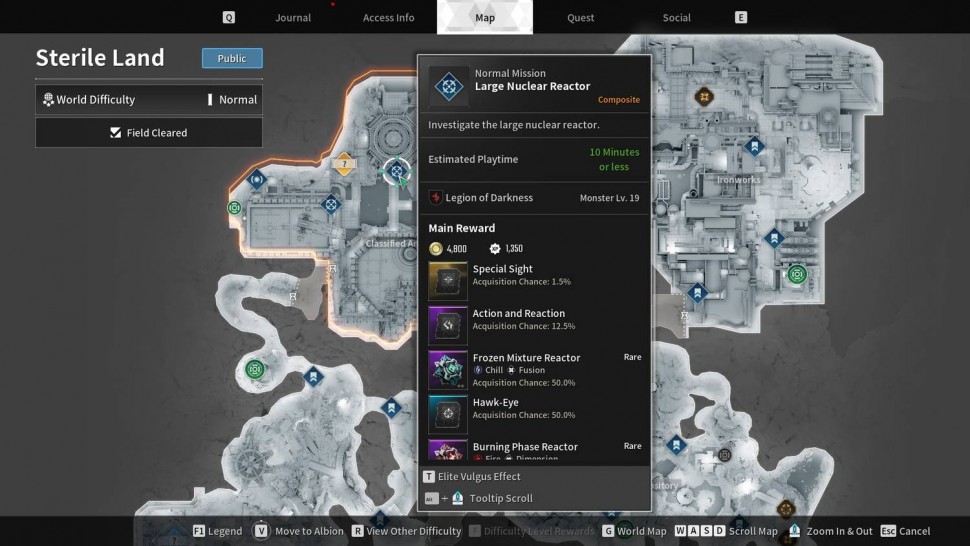Open the Journal tab
This screenshot has height=546, width=970.
tap(292, 18)
